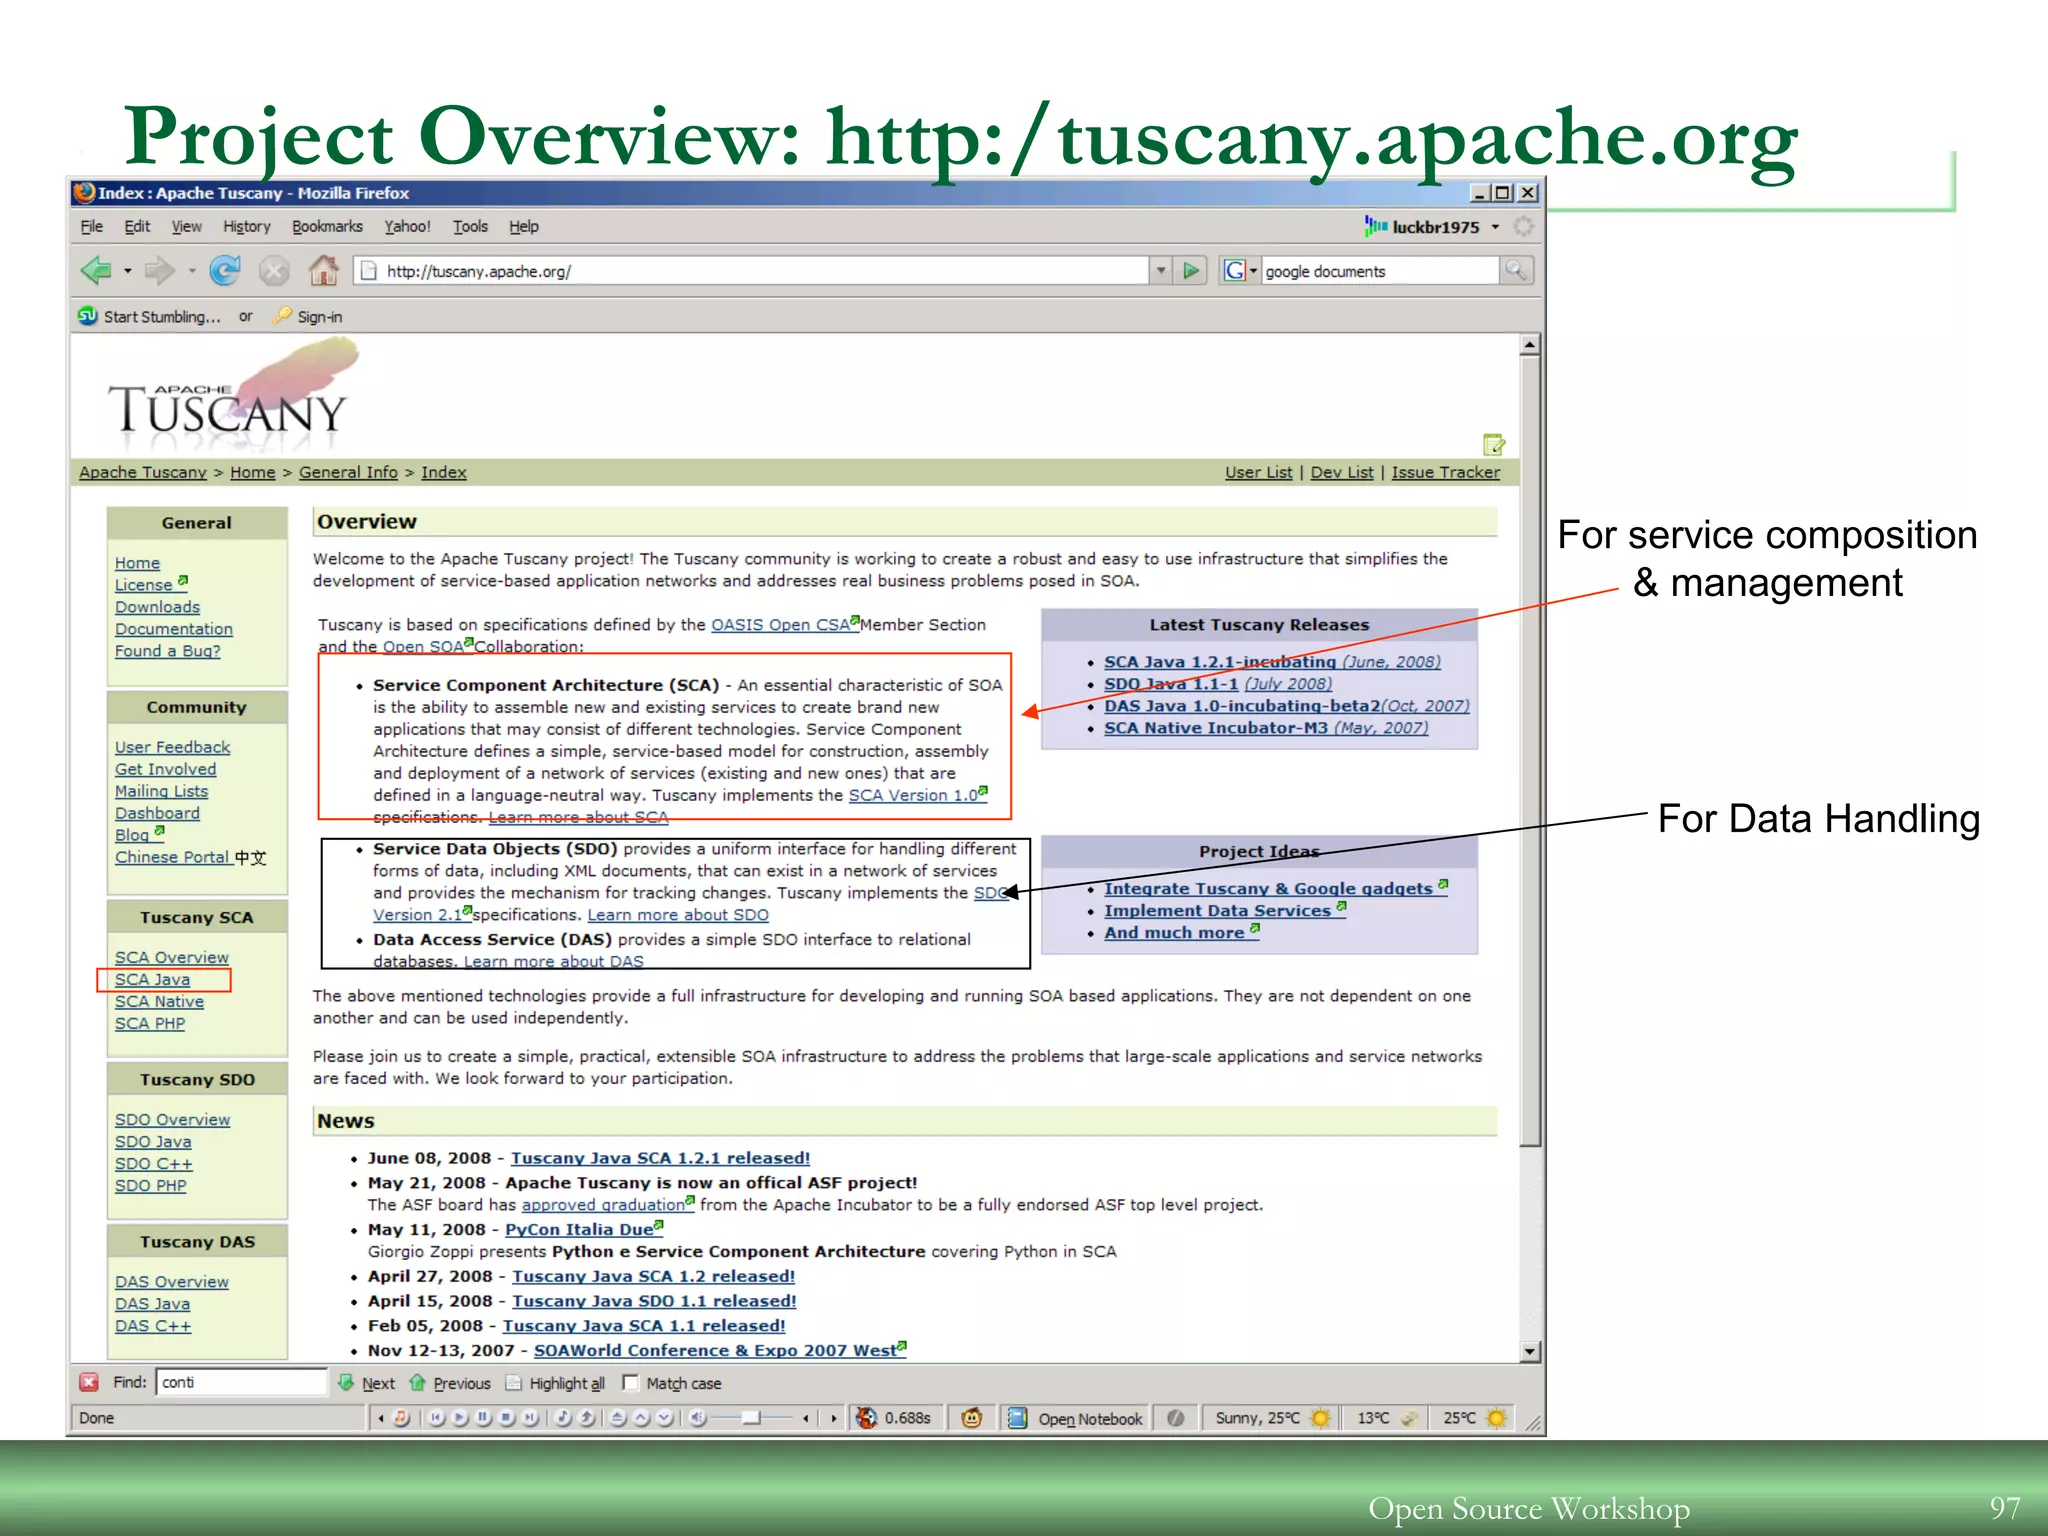Open the Back history dropdown arrow

(127, 270)
